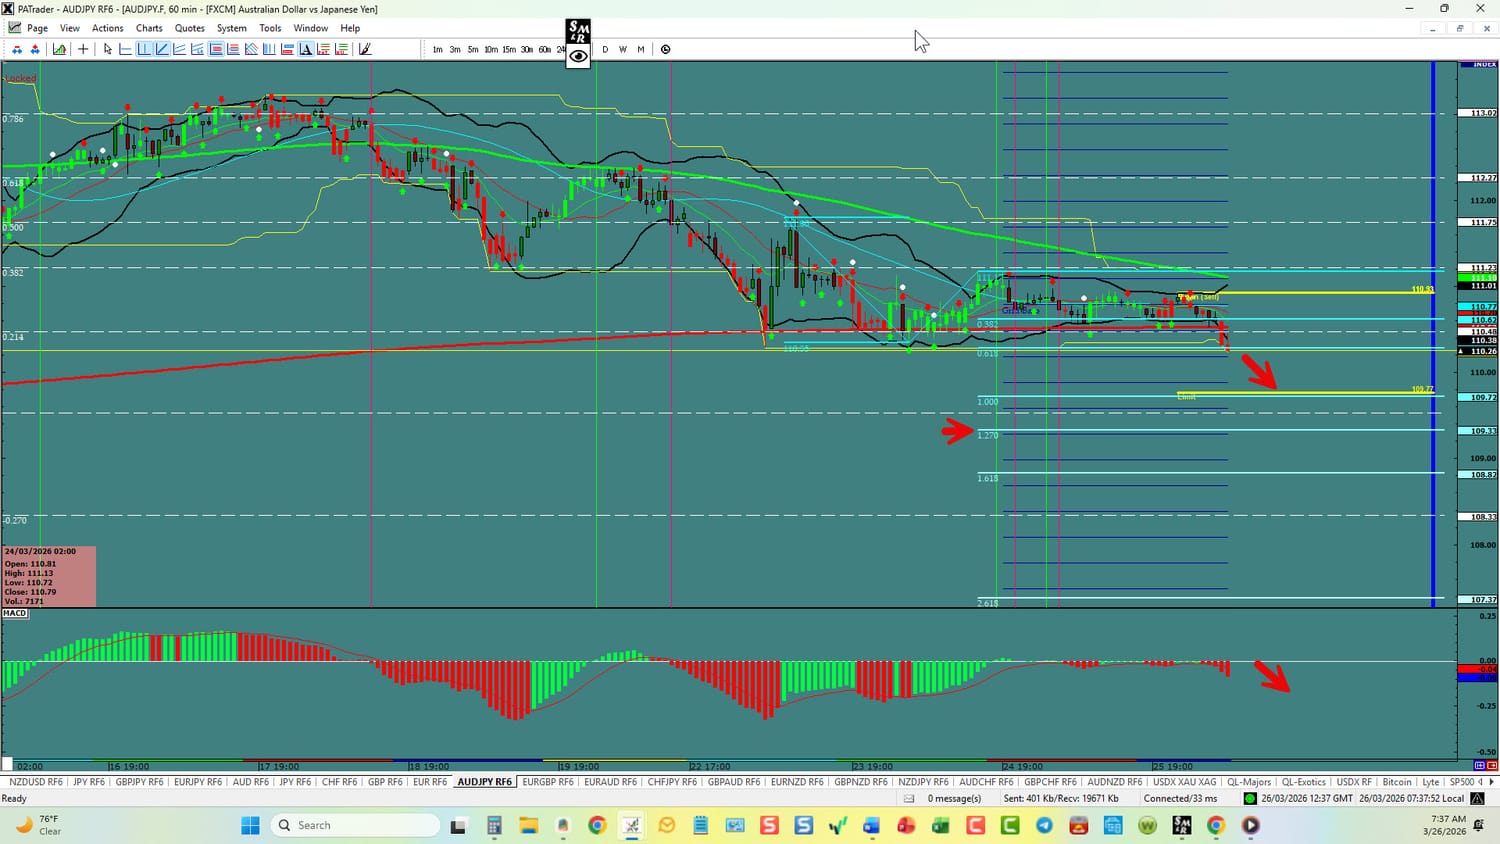Click the clock icon after timeframe buttons

(665, 49)
